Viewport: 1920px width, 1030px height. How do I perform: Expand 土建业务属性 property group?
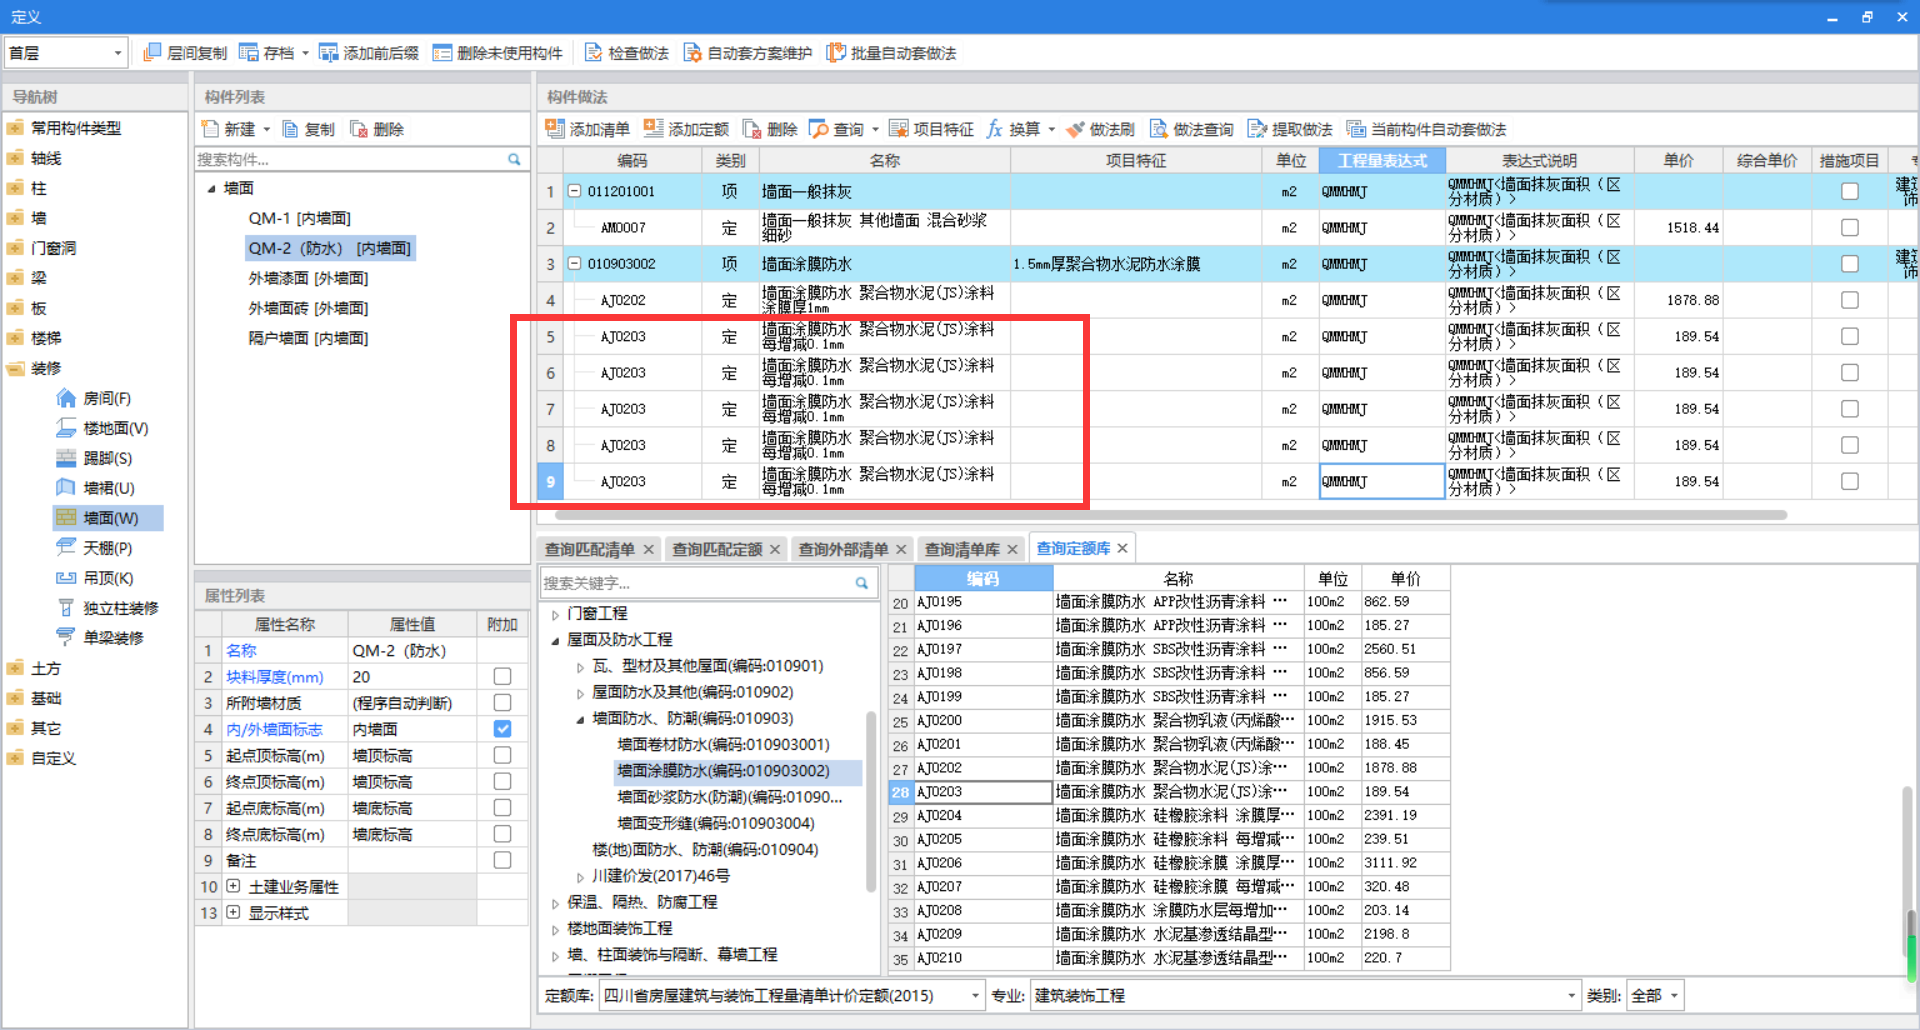(233, 886)
